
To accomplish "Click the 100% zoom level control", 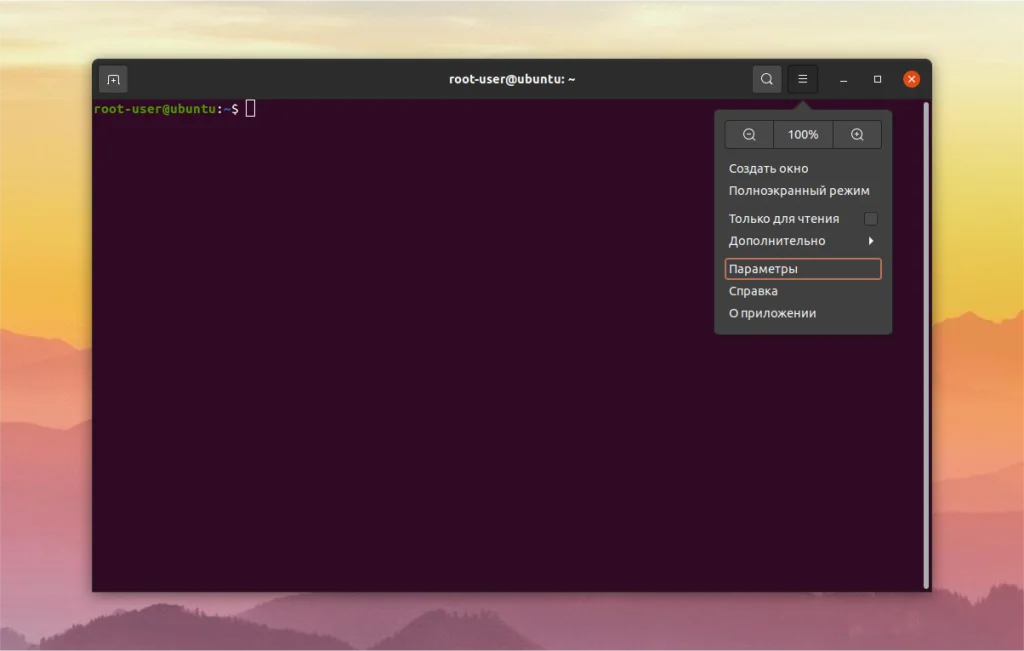I will (x=803, y=134).
